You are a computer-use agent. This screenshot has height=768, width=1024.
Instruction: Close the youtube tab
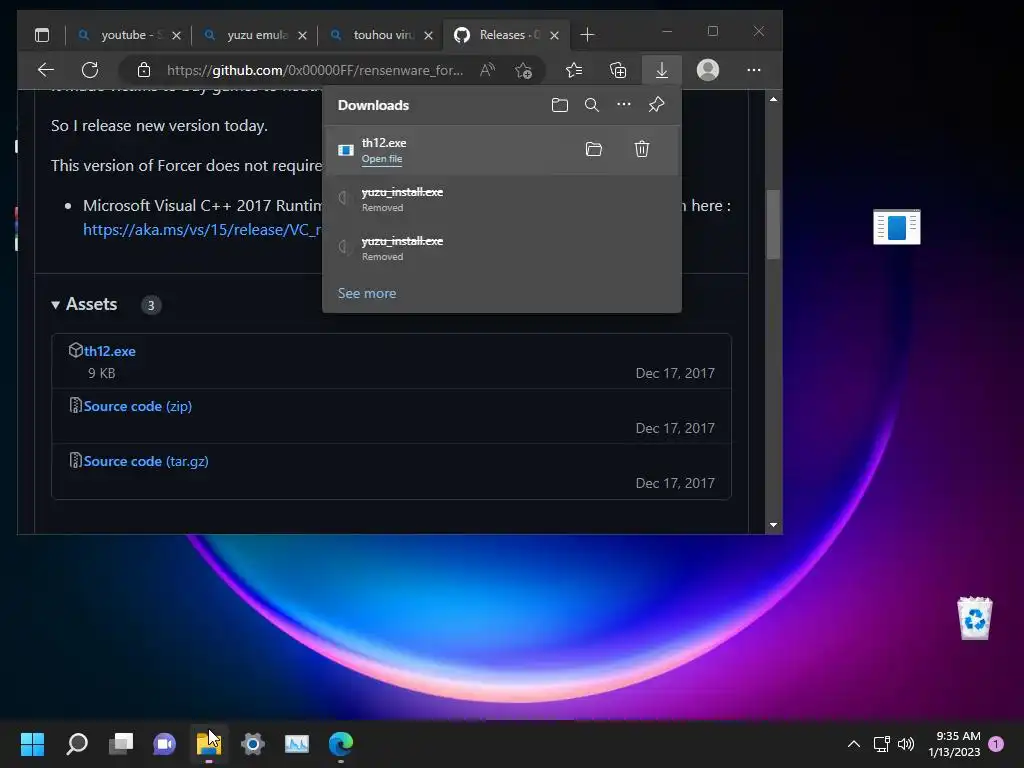176,35
